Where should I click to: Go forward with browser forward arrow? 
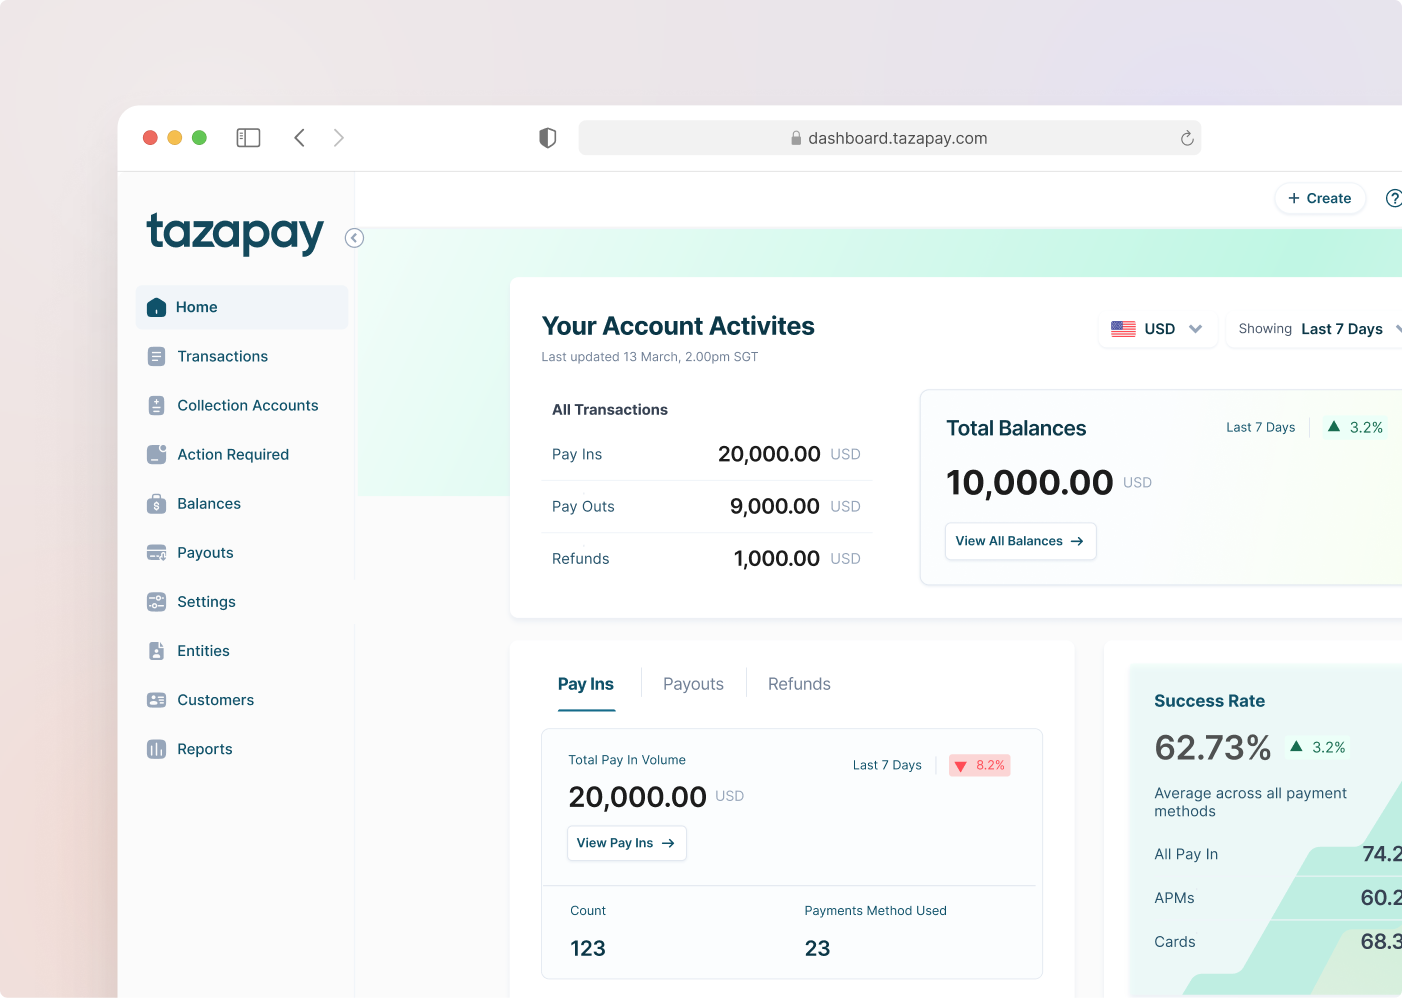pyautogui.click(x=338, y=138)
